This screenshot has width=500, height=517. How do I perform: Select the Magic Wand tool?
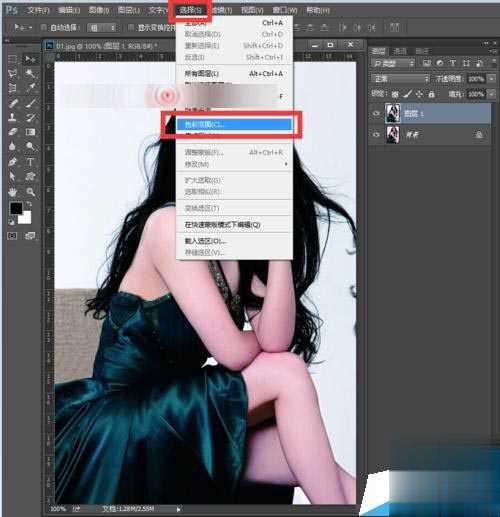coord(31,73)
